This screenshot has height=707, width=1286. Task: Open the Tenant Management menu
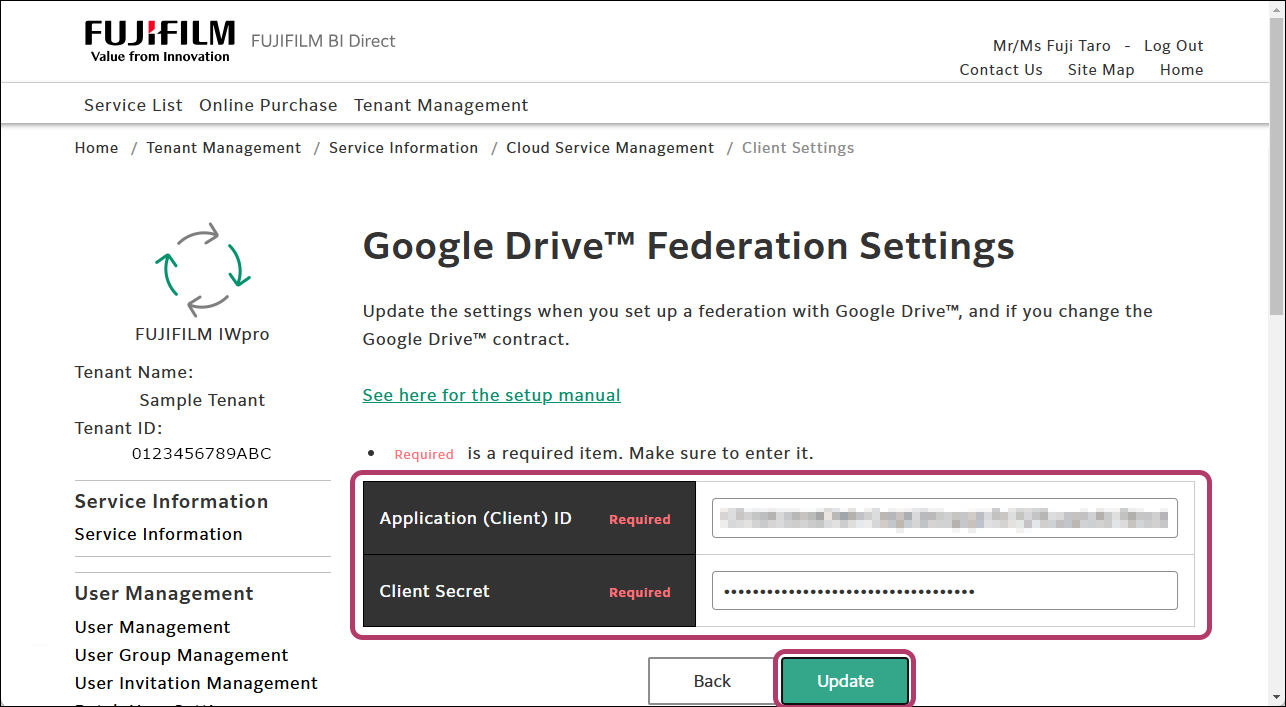point(441,105)
